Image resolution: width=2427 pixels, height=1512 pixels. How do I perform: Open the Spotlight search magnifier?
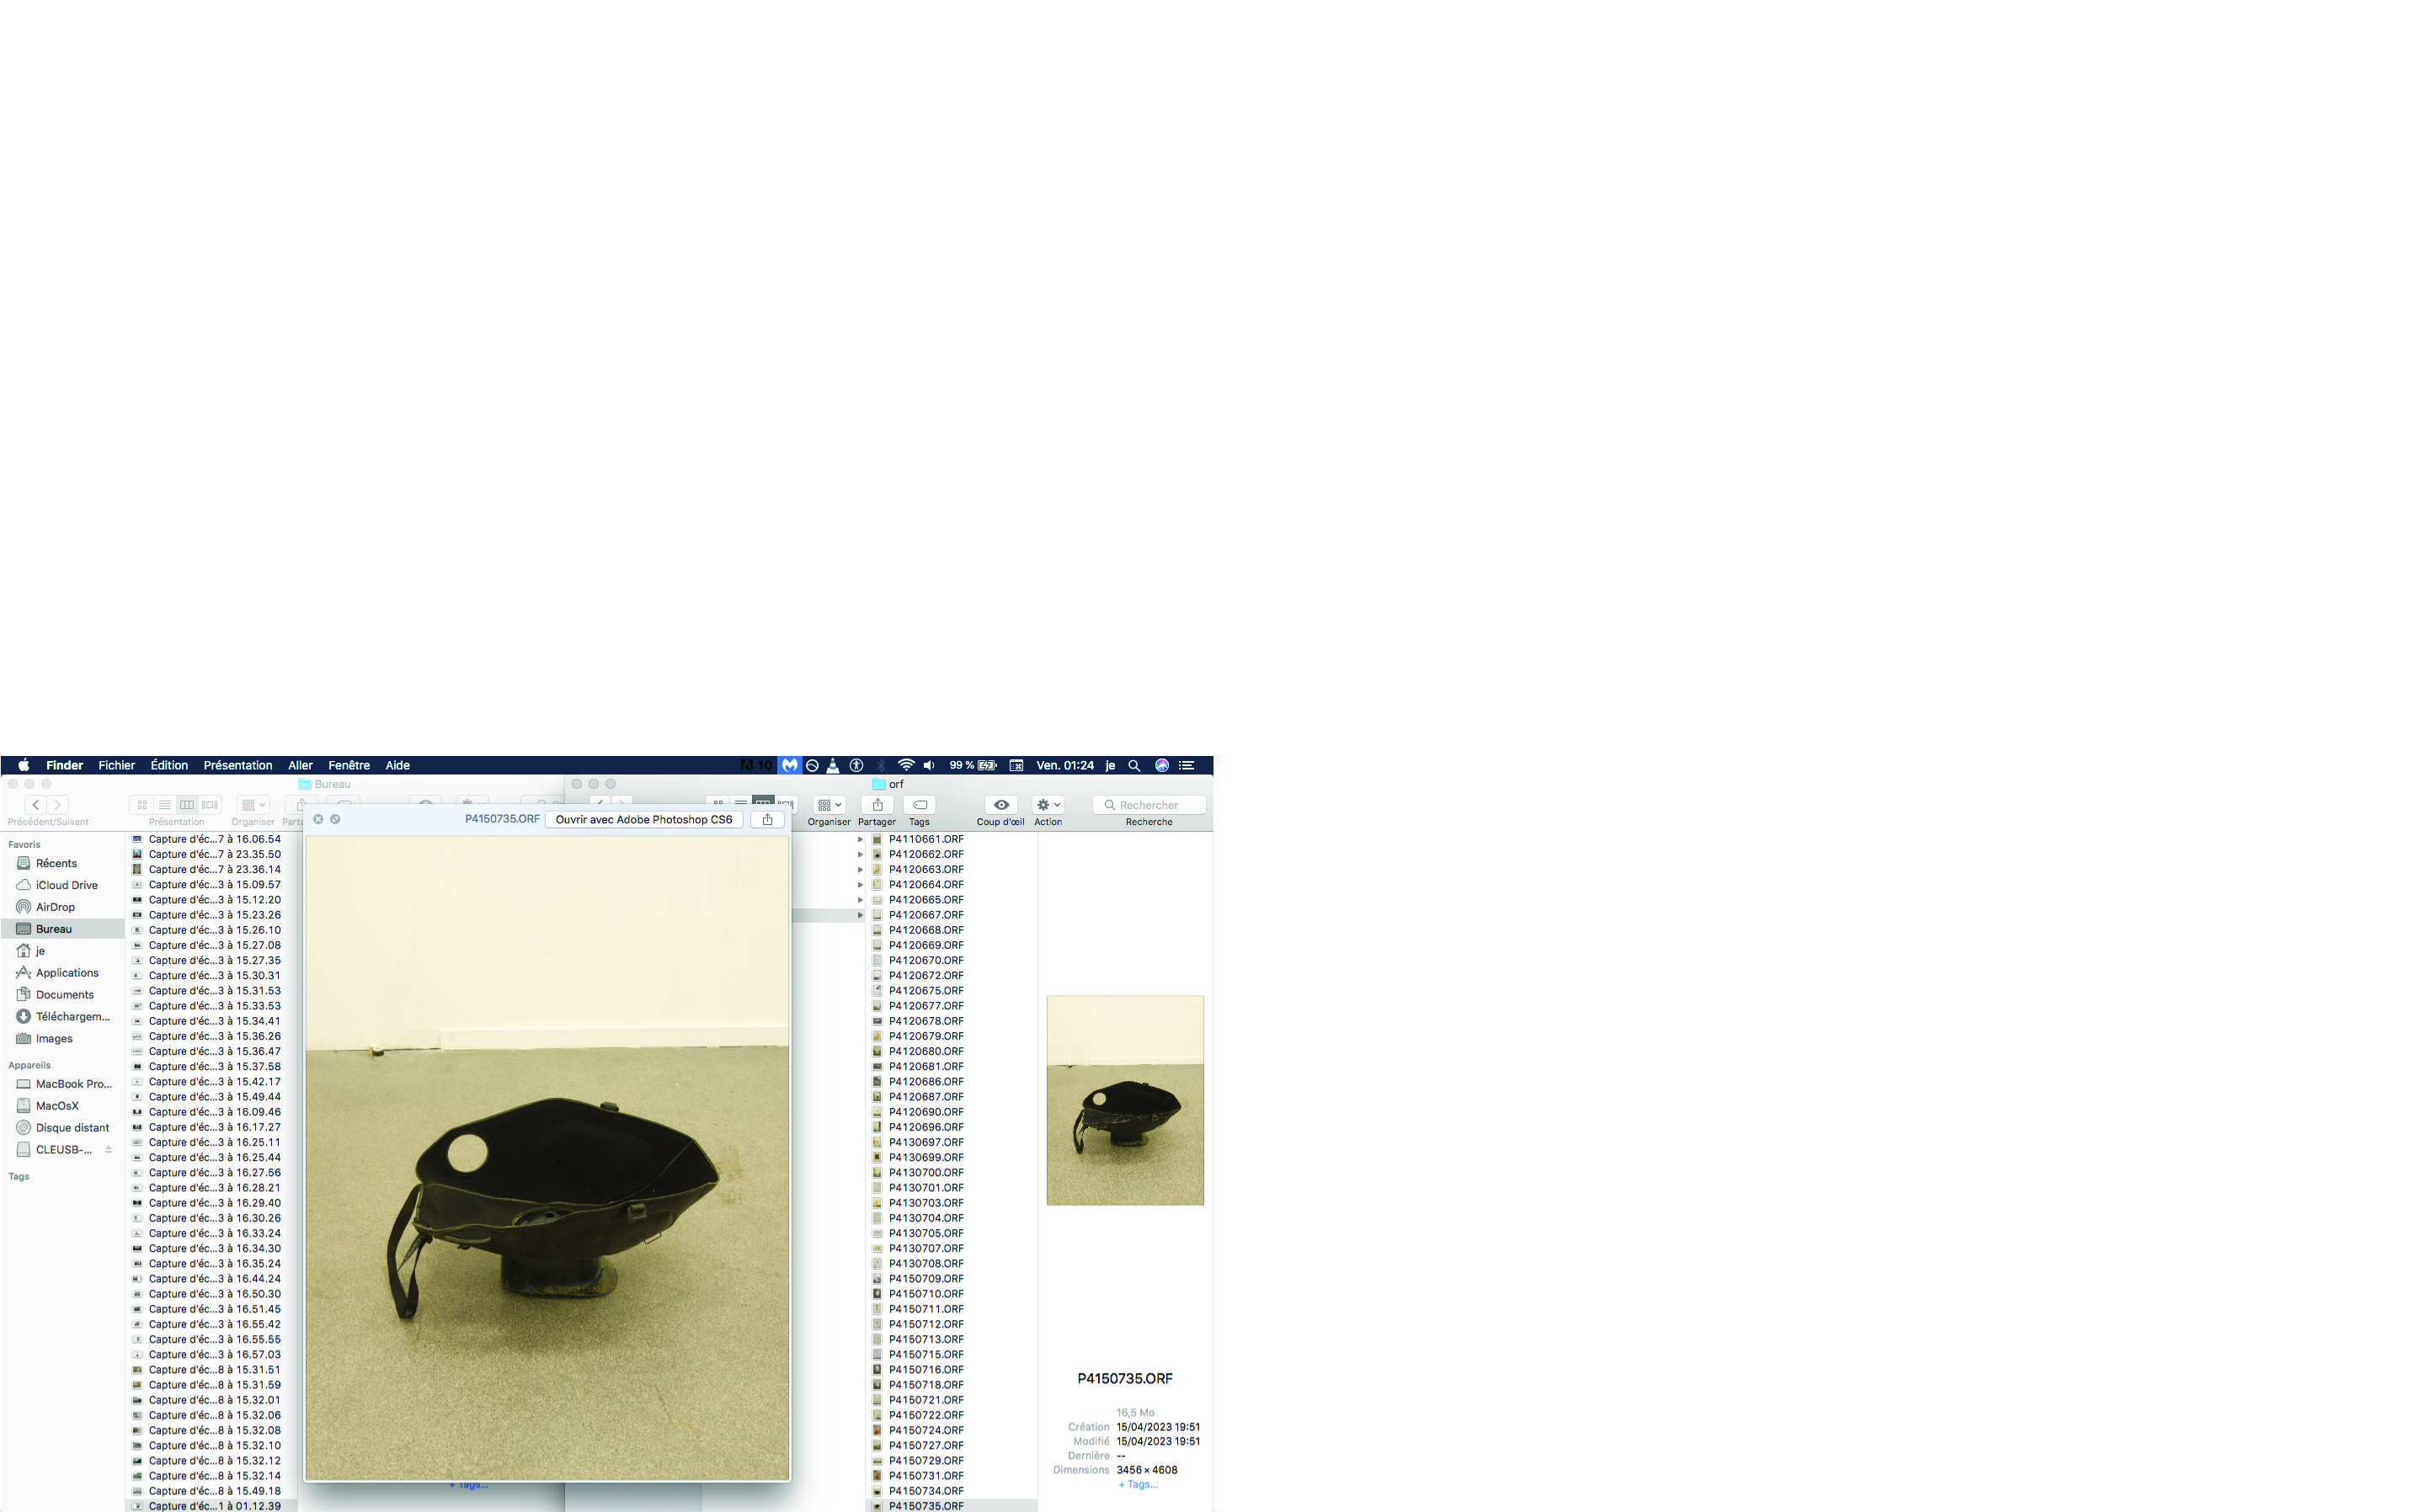(1134, 765)
